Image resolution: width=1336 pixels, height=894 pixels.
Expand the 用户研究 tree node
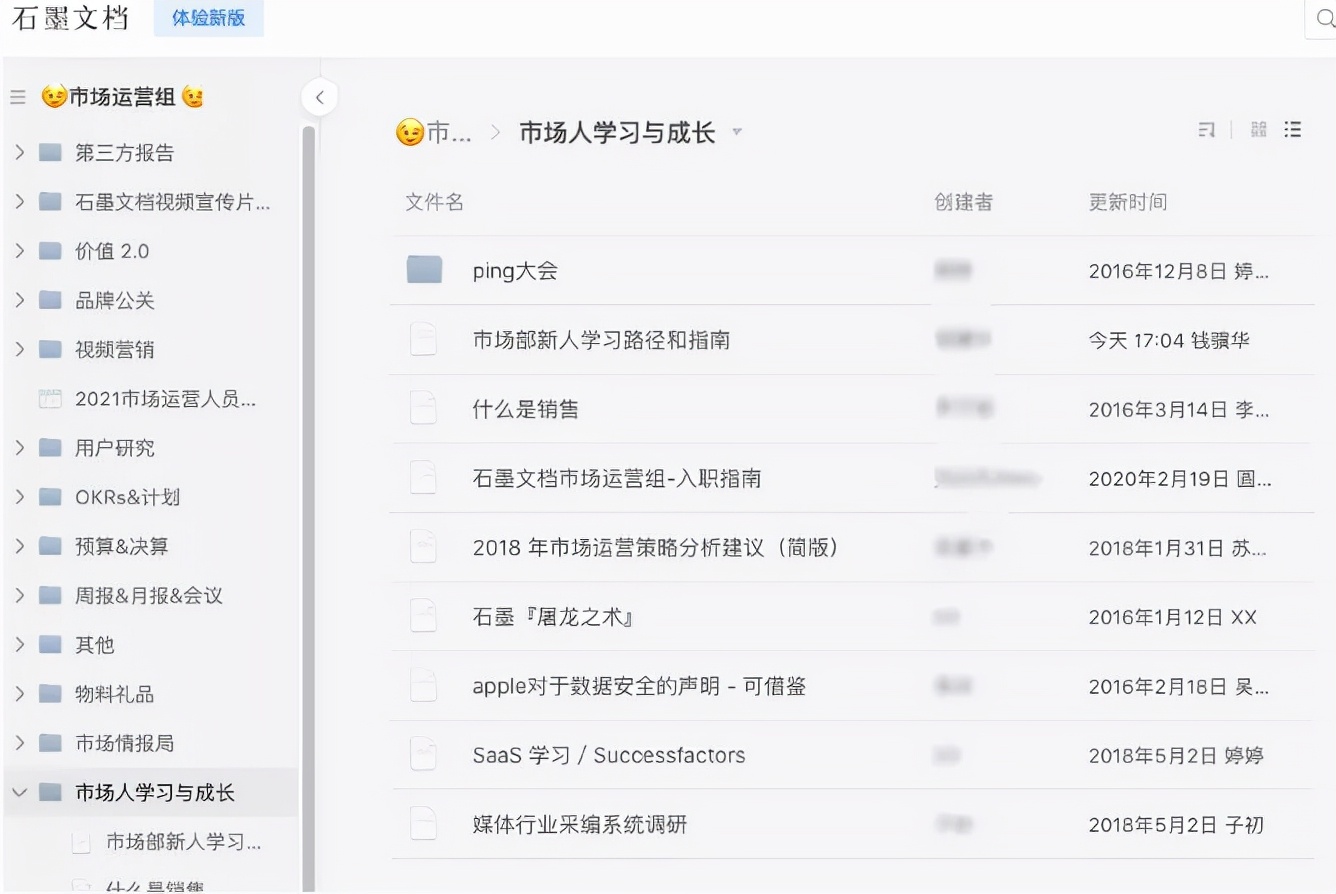[19, 448]
